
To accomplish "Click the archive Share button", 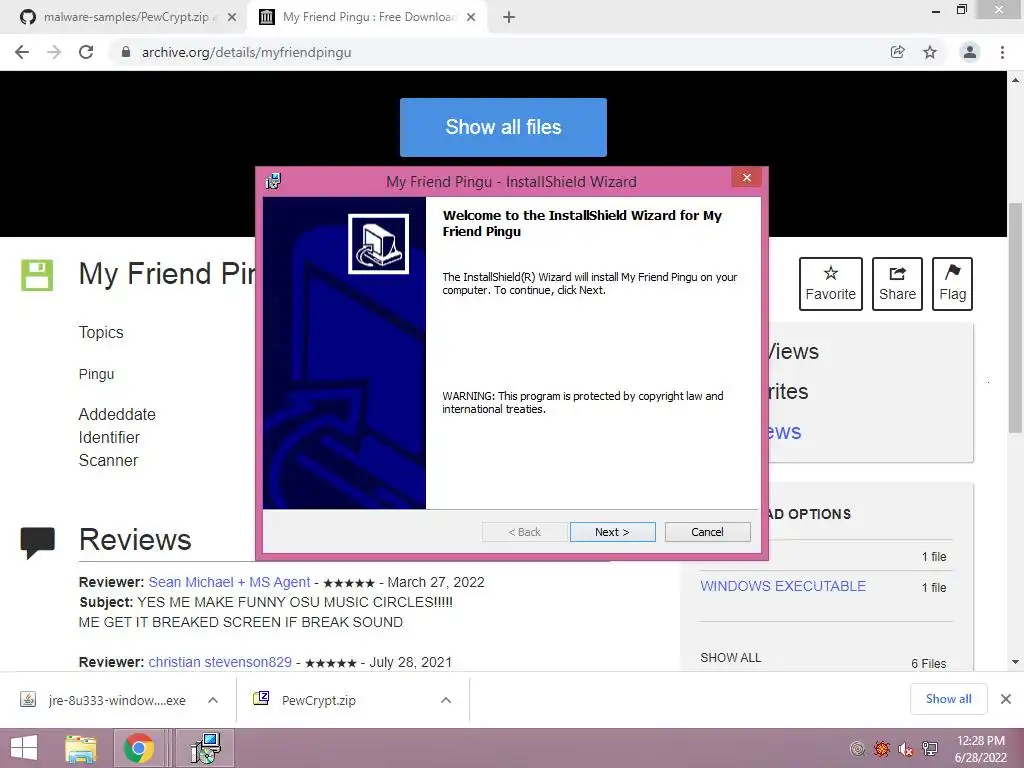I will pyautogui.click(x=897, y=283).
